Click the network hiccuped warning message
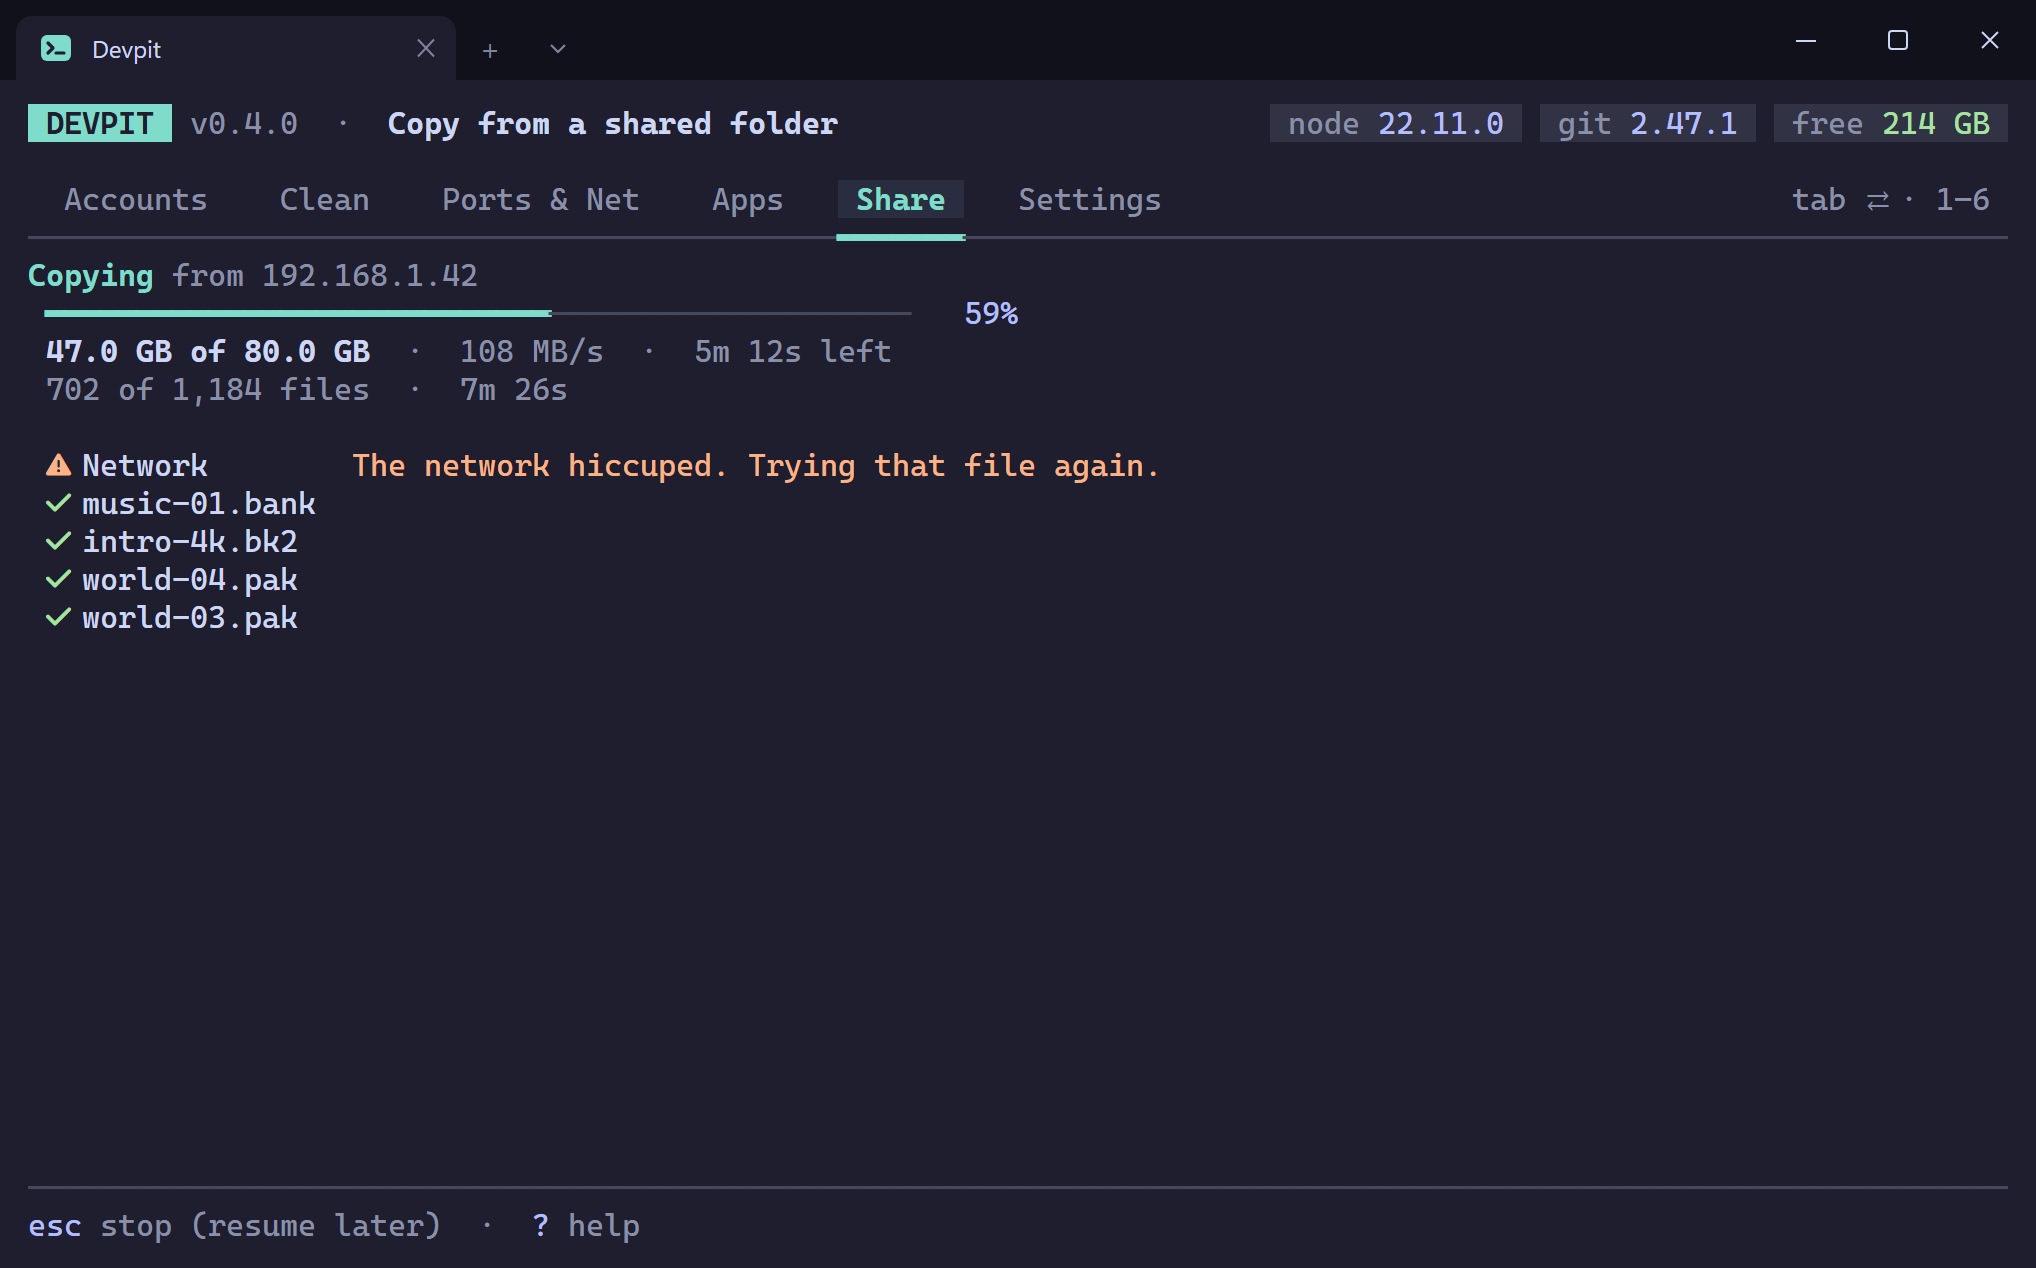The height and width of the screenshot is (1268, 2036). [x=756, y=465]
